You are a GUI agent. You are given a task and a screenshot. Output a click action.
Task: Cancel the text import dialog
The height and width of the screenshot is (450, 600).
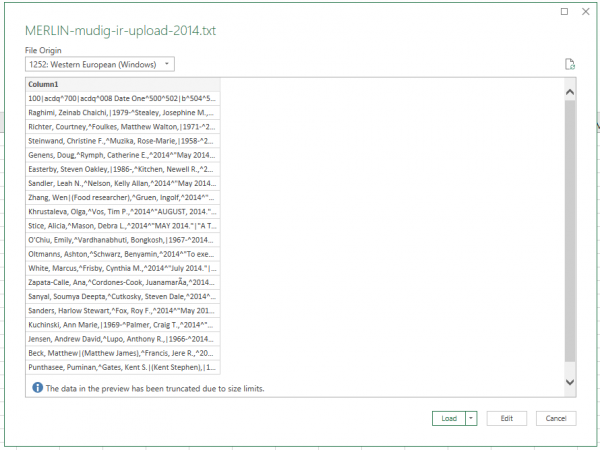[556, 418]
